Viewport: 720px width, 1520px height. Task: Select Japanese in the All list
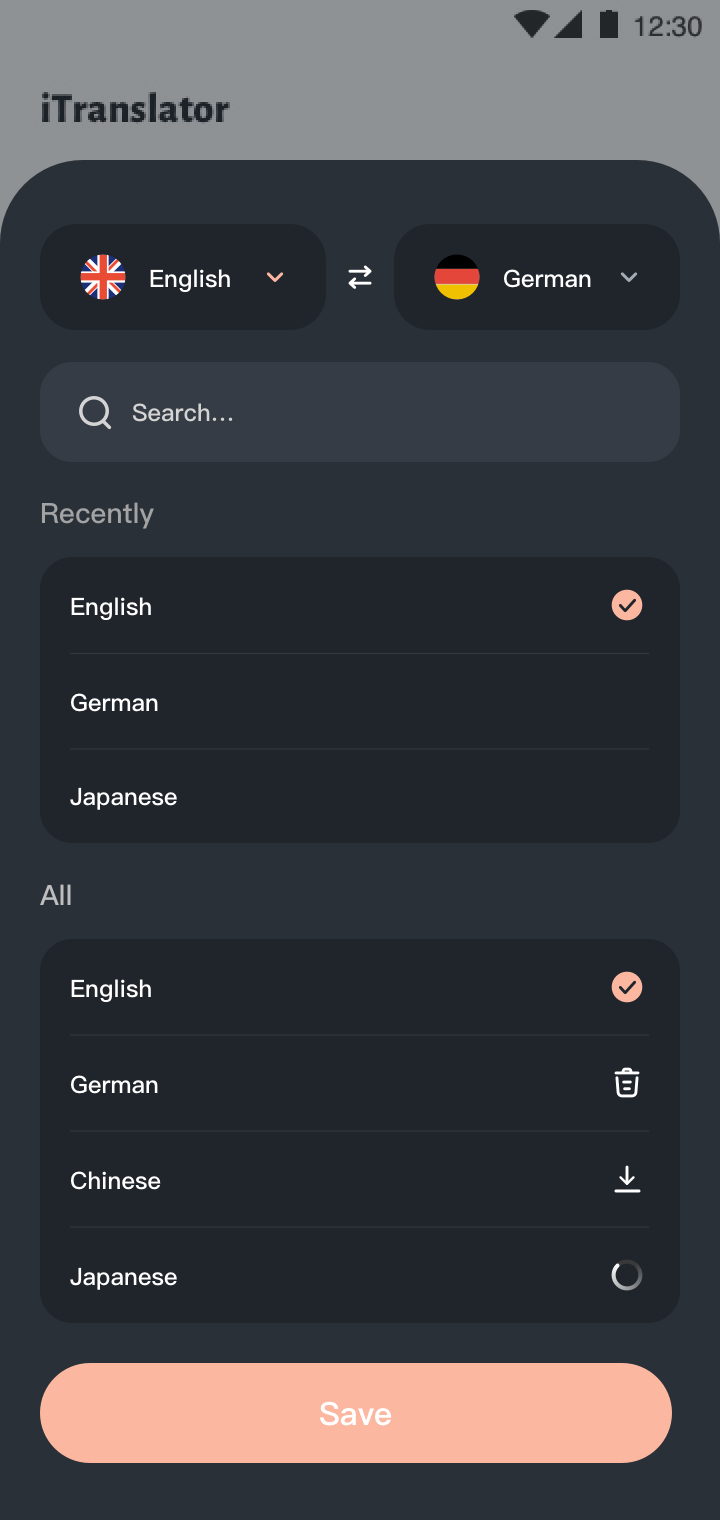tap(124, 1277)
